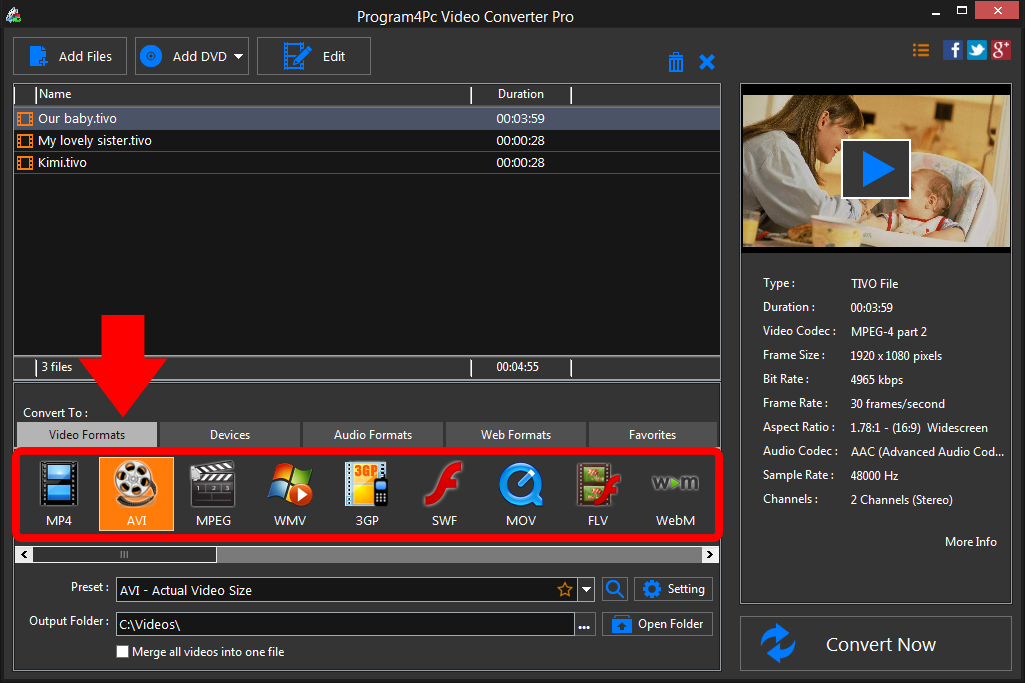The height and width of the screenshot is (683, 1025).
Task: Pick the MOV QuickTime format
Action: coord(521,493)
